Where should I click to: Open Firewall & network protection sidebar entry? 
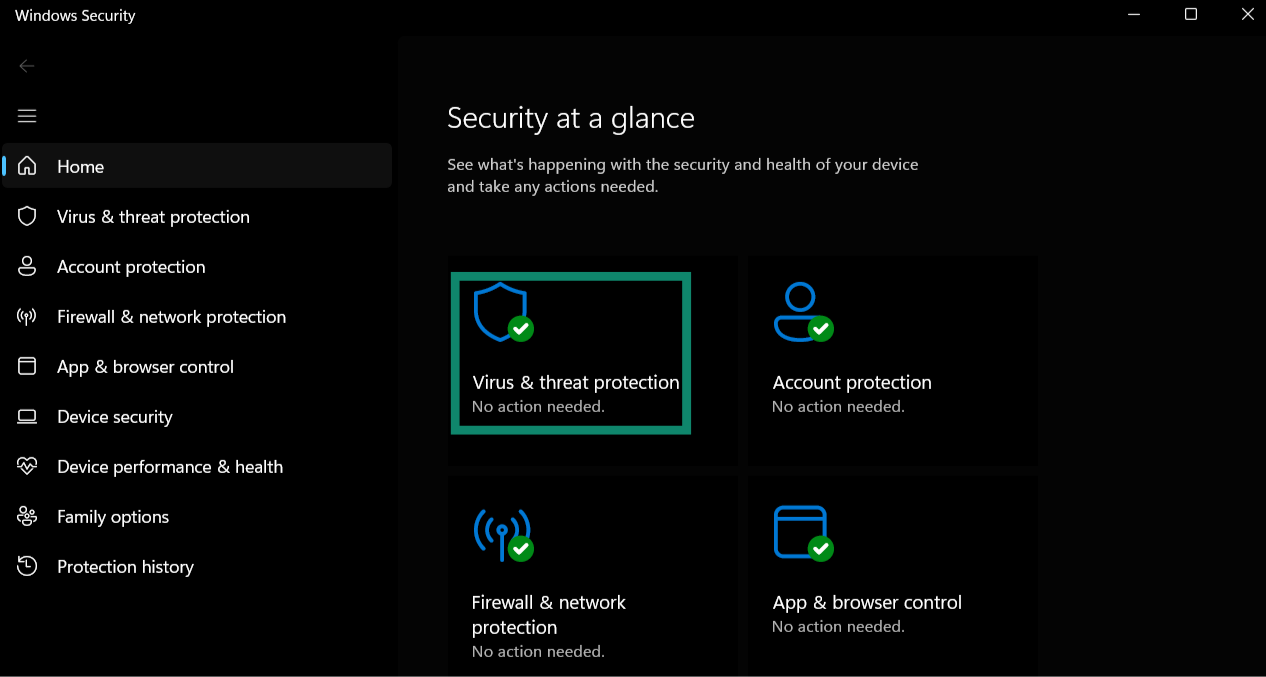click(170, 316)
